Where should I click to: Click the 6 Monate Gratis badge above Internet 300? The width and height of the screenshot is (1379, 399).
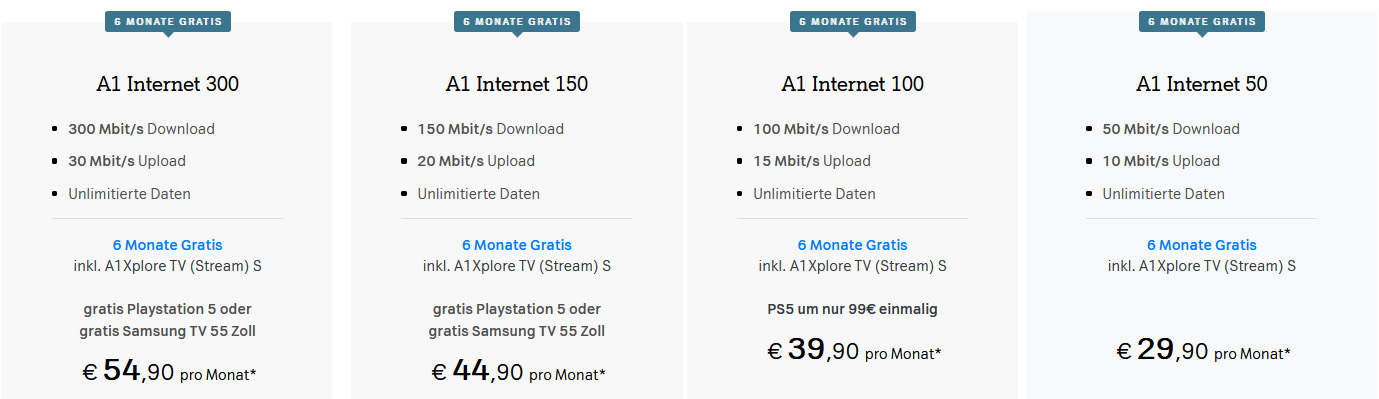tap(167, 21)
